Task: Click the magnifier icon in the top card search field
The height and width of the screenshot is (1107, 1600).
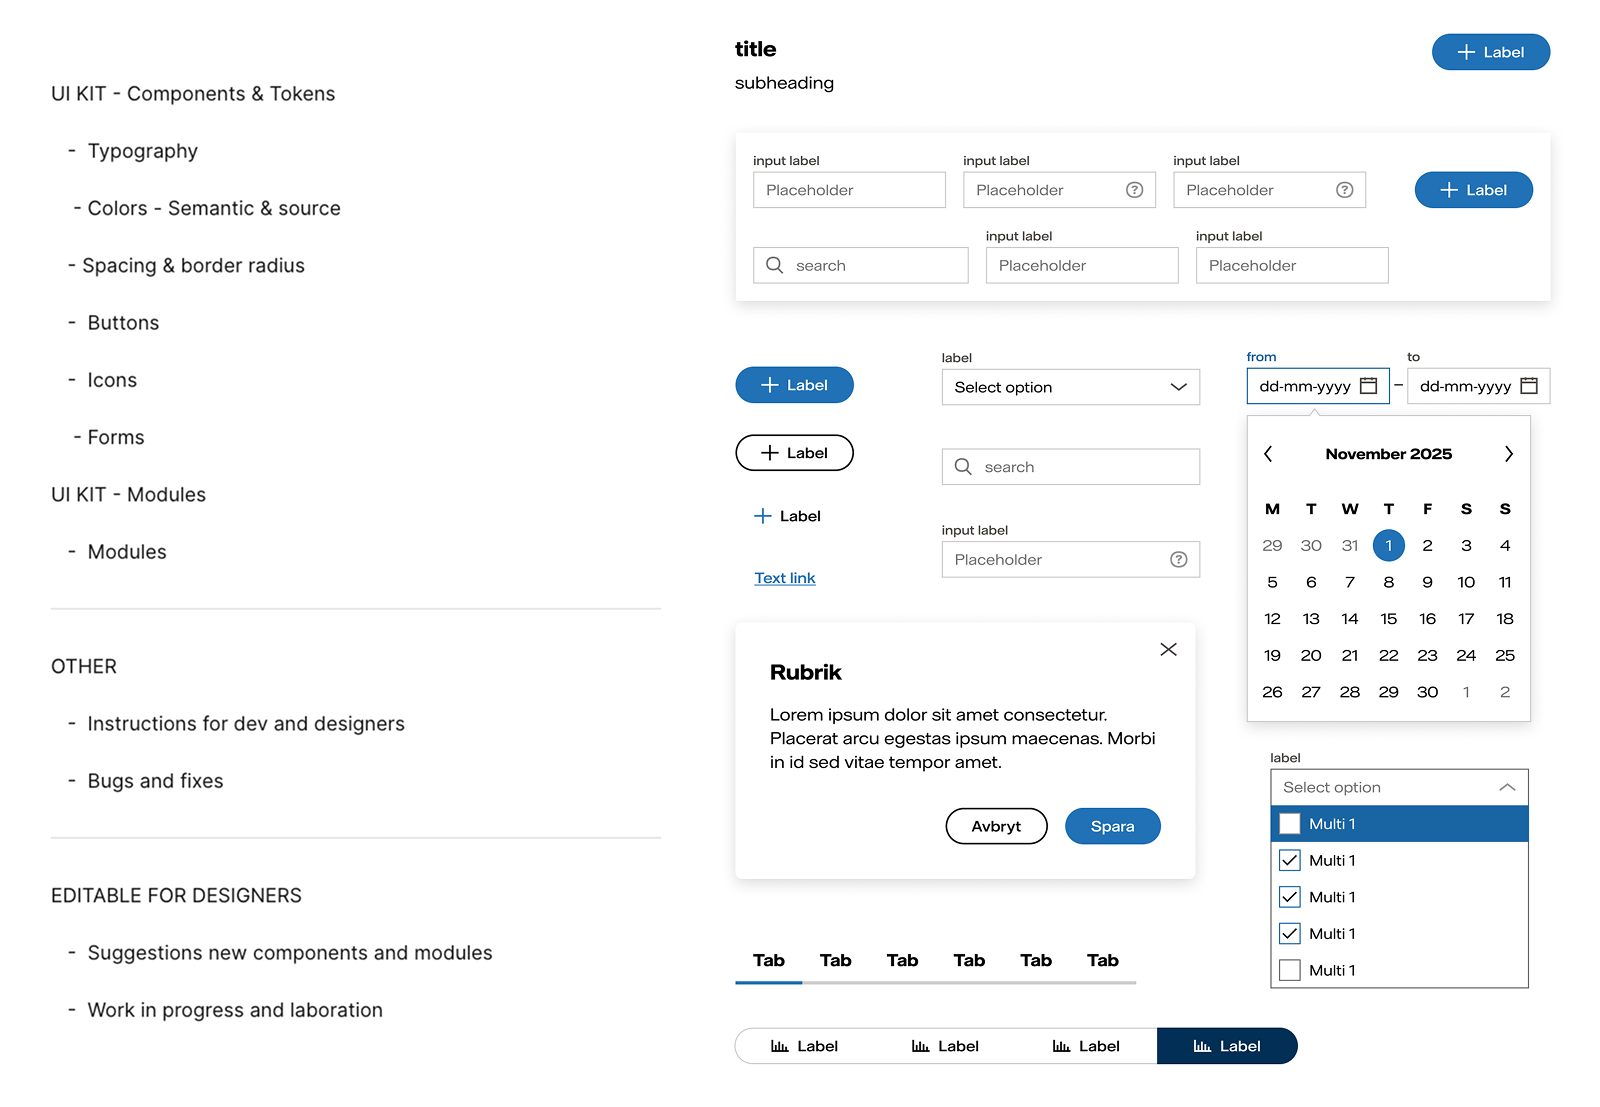Action: [x=774, y=265]
